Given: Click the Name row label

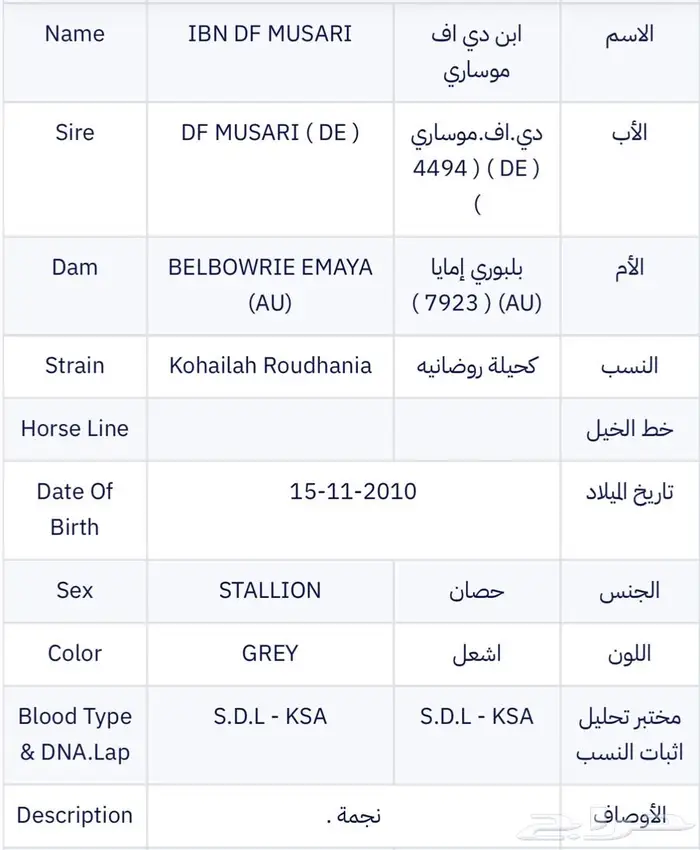Looking at the screenshot, I should pos(74,33).
